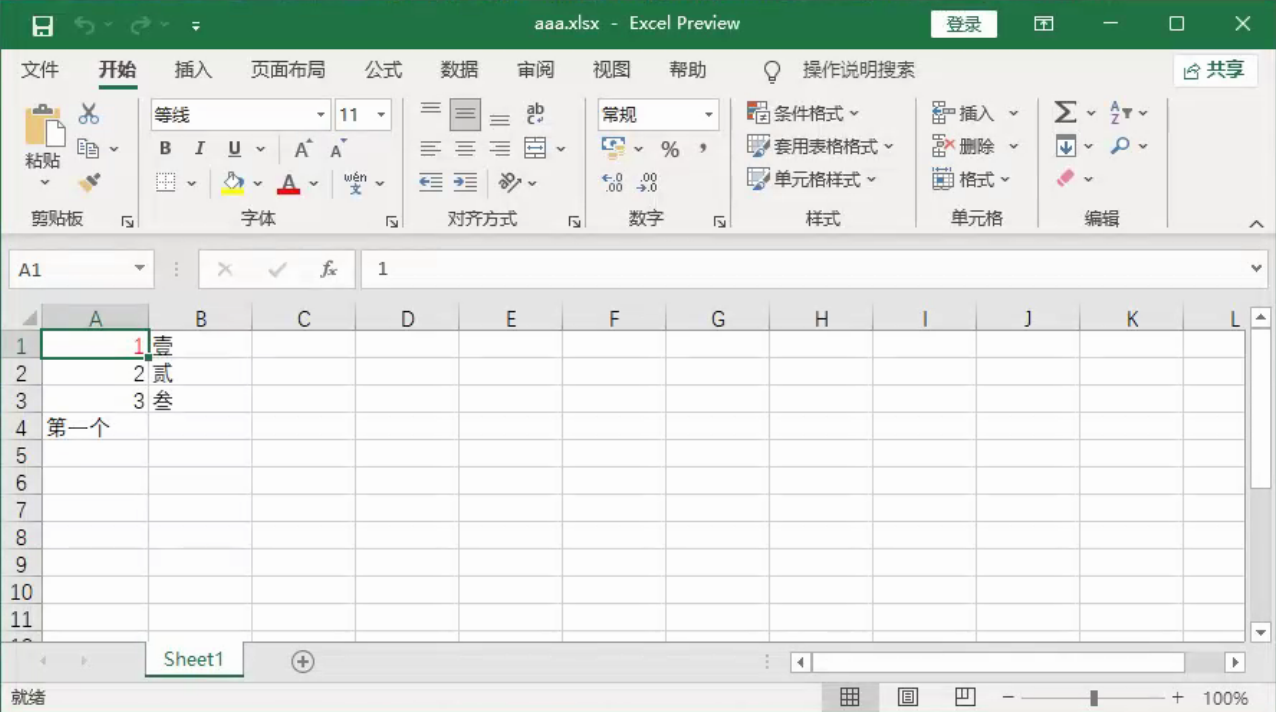Click the increase indent icon
Screen dimensions: 1276x712
465,182
